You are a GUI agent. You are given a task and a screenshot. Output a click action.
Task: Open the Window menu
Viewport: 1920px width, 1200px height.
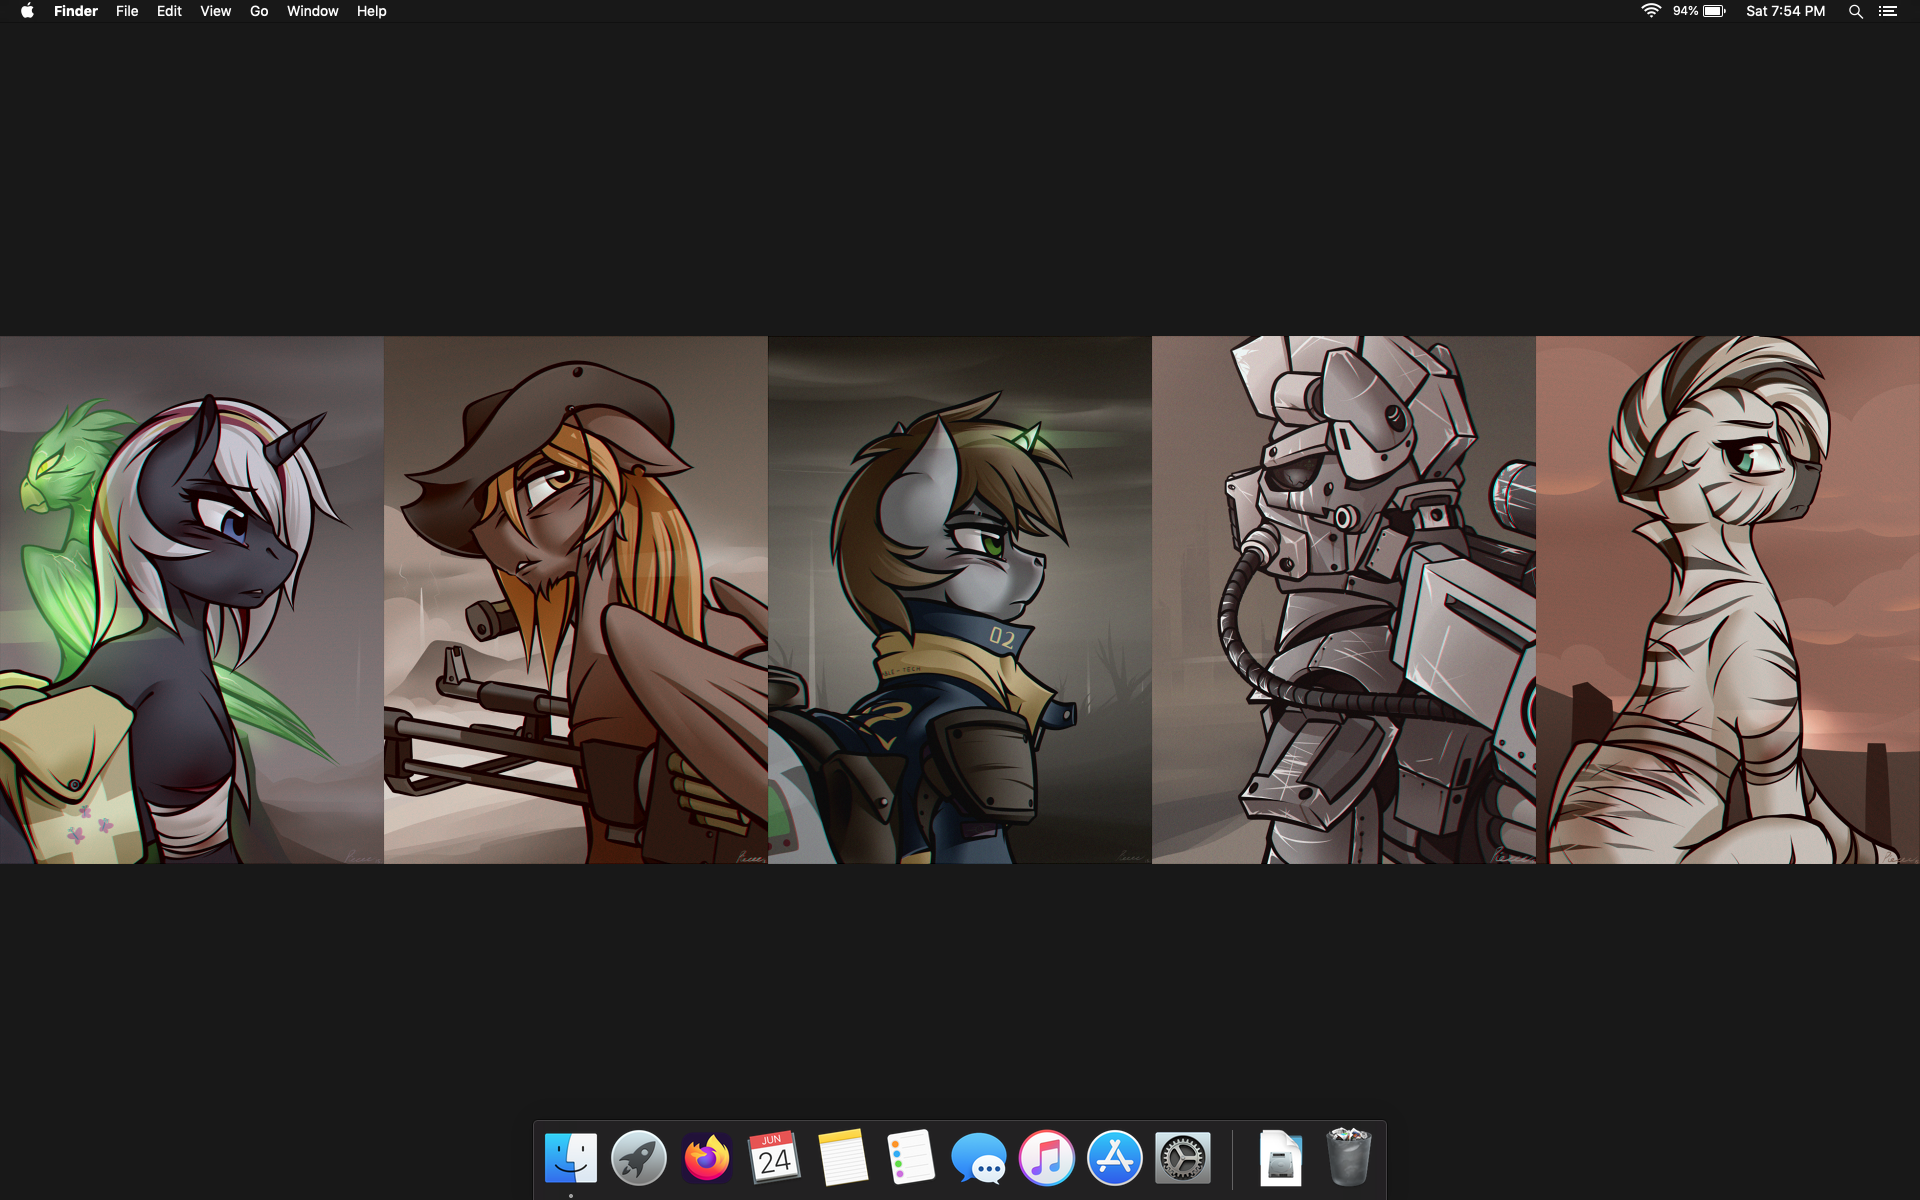point(312,11)
